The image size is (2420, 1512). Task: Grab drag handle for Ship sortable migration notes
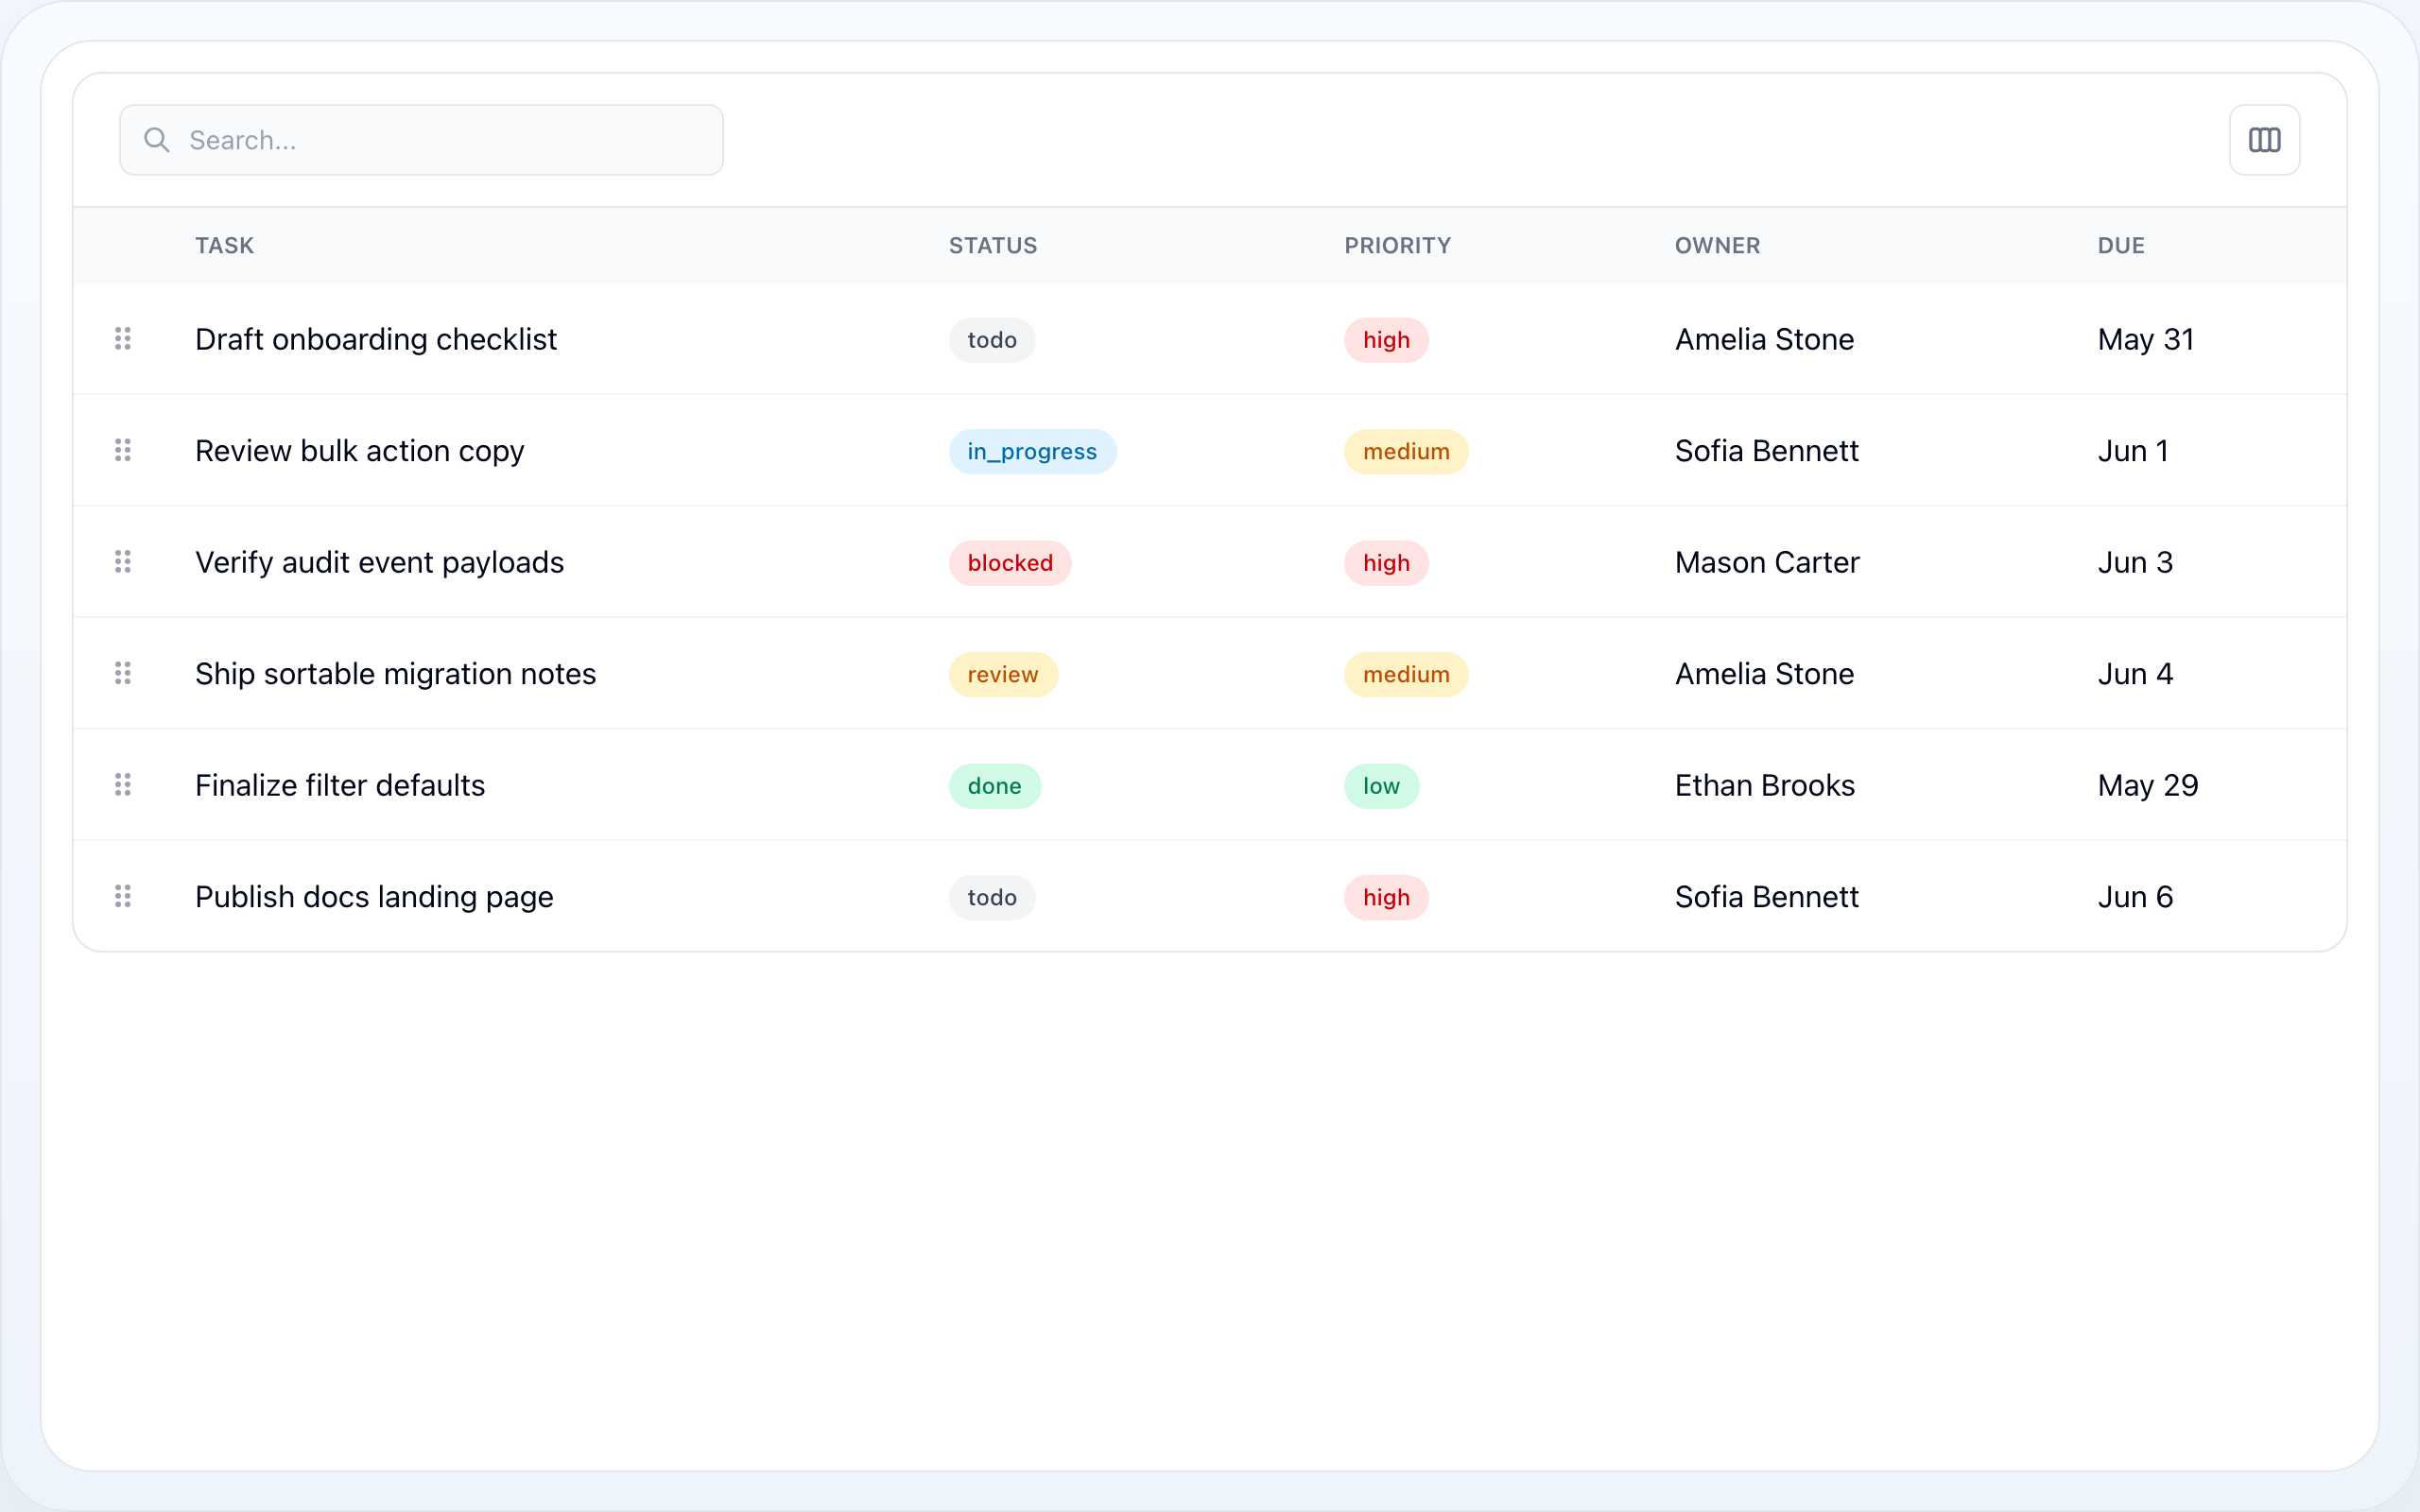tap(123, 673)
